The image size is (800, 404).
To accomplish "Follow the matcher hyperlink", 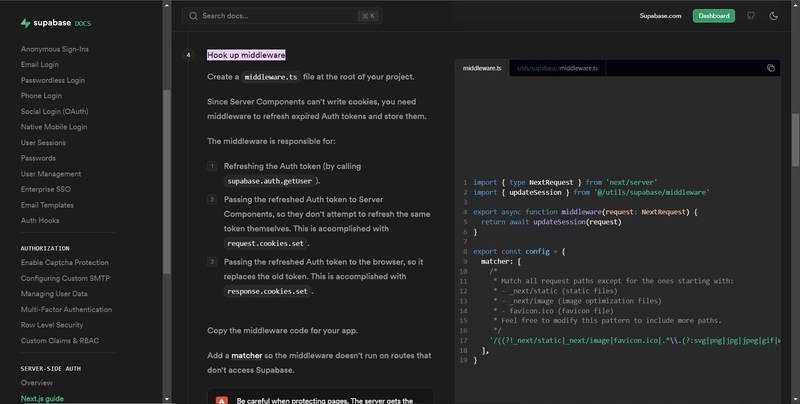I will click(x=246, y=356).
